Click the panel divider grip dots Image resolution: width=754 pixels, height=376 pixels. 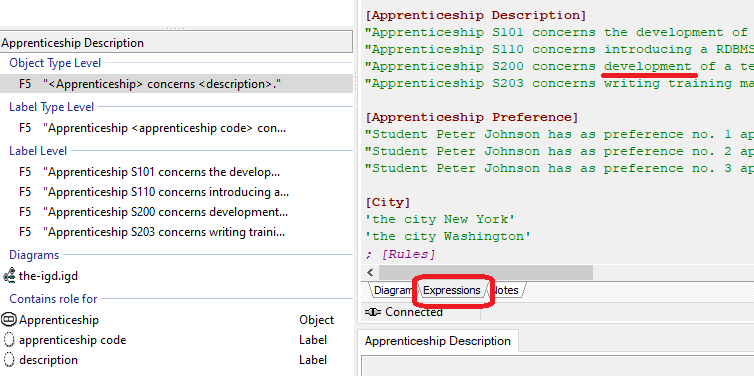click(176, 29)
